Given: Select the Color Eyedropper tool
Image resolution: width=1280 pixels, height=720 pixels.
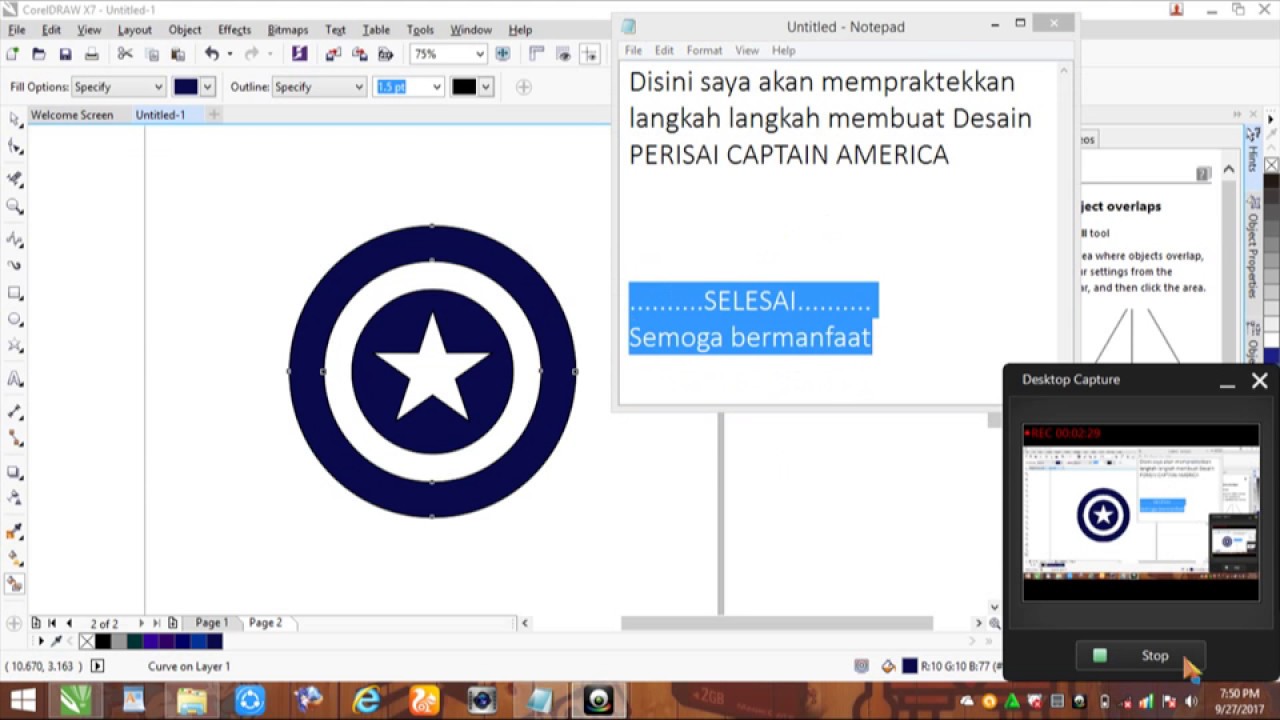Looking at the screenshot, I should 15,531.
